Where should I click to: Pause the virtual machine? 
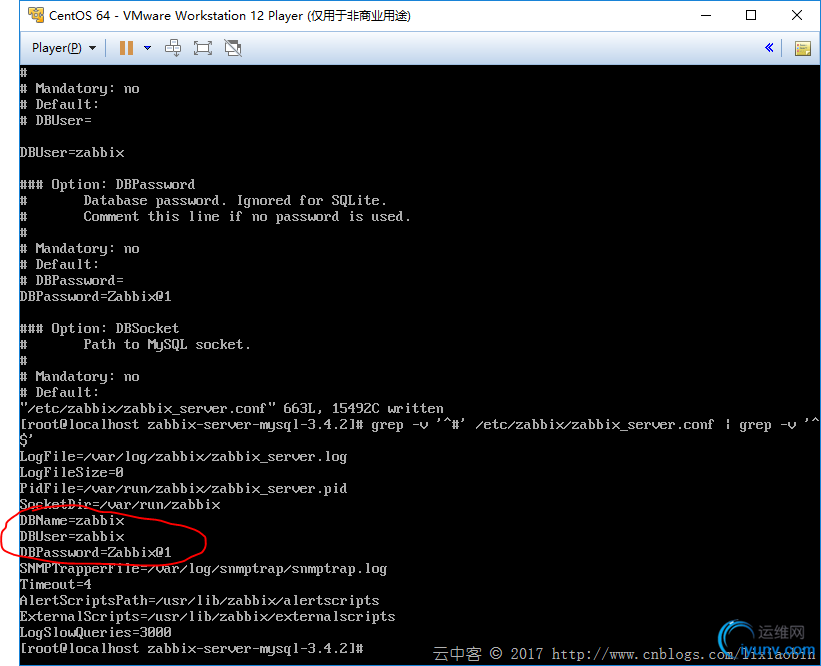(x=126, y=48)
